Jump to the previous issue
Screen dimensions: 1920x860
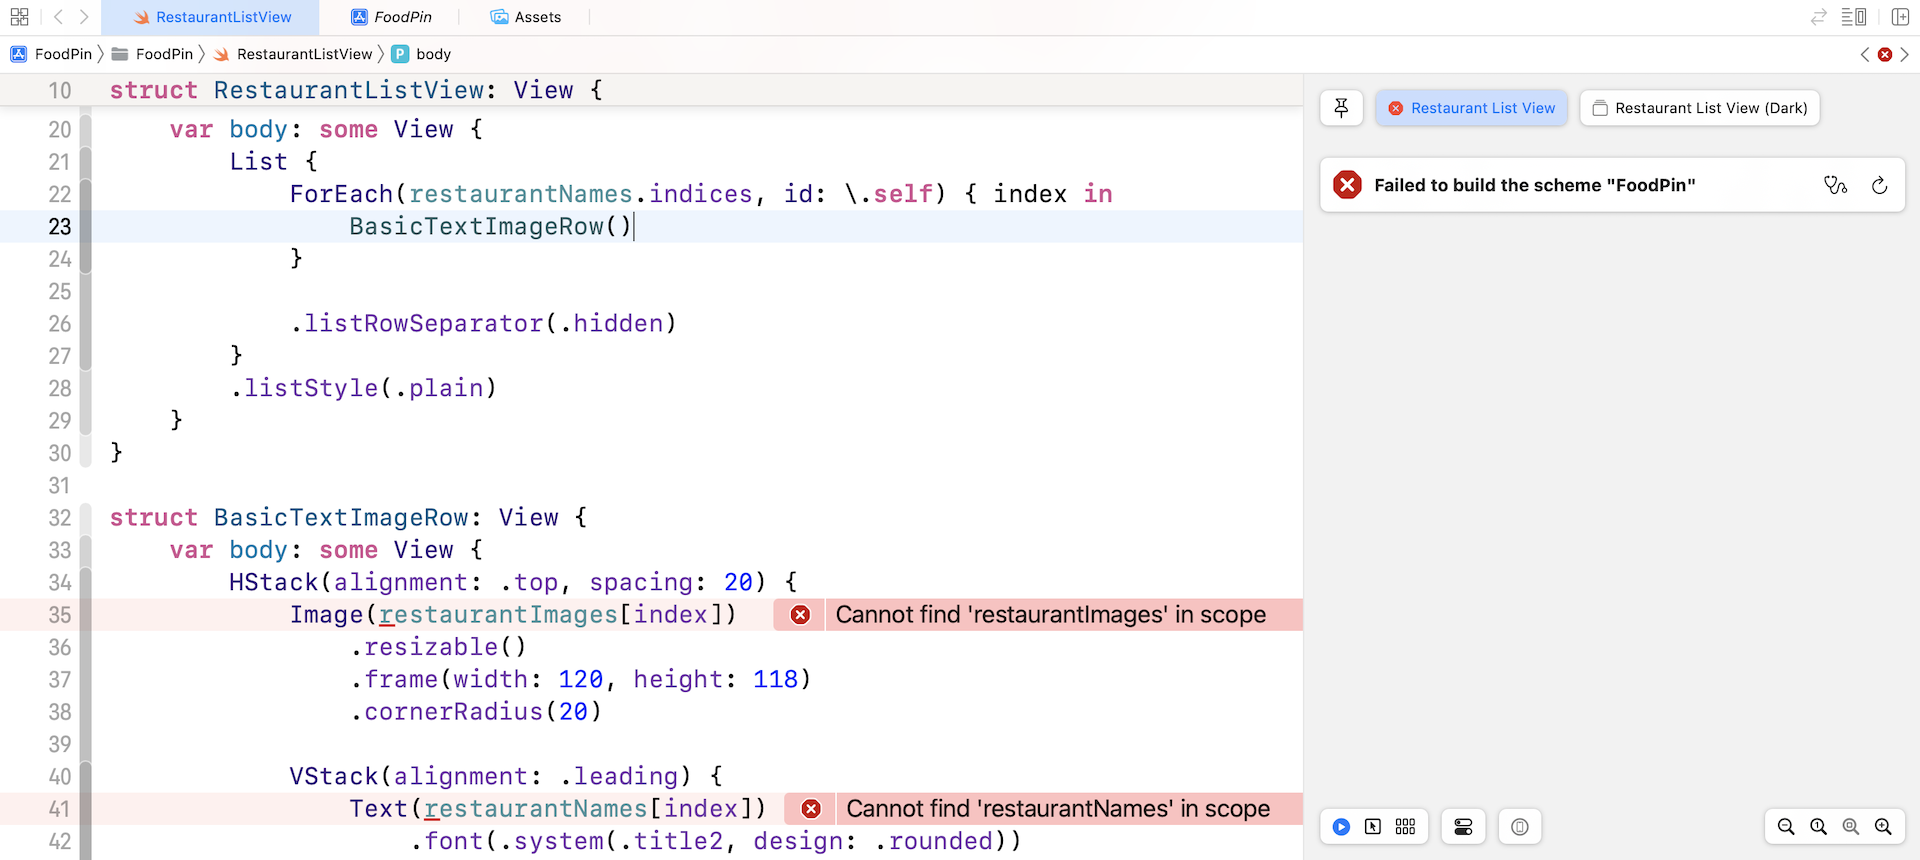pos(1865,54)
